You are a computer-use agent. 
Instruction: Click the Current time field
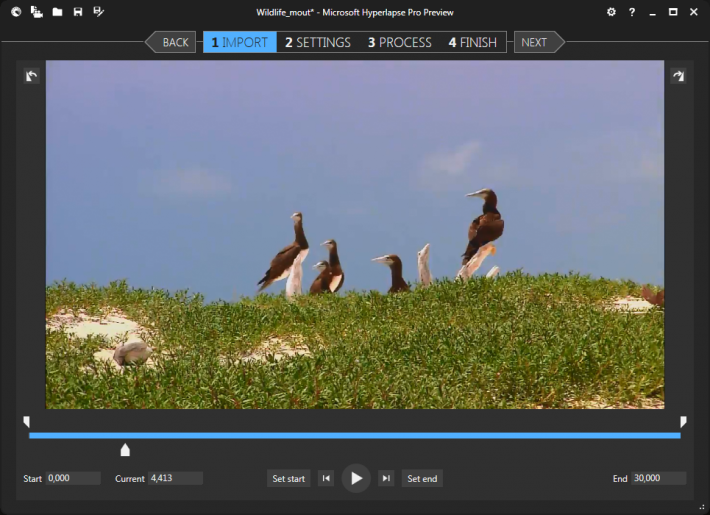click(x=175, y=478)
